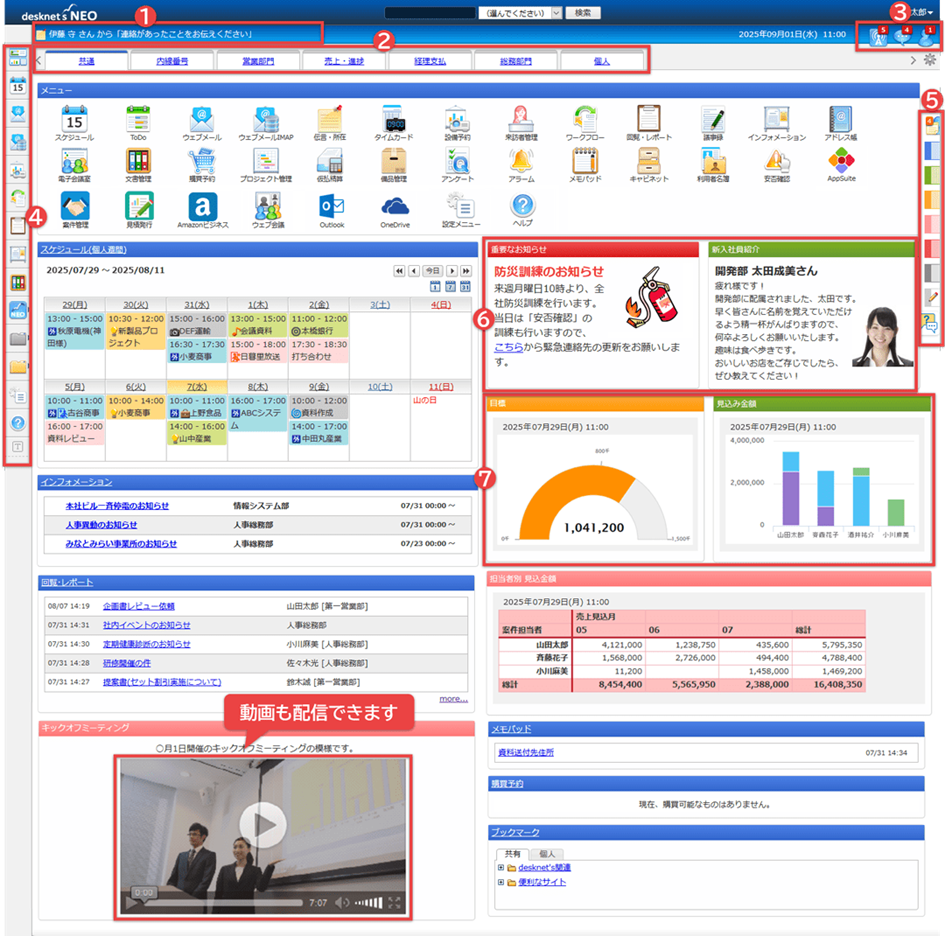Screen dimensions: 945x936
Task: Toggle fullscreen on the kickoff video
Action: tap(395, 904)
